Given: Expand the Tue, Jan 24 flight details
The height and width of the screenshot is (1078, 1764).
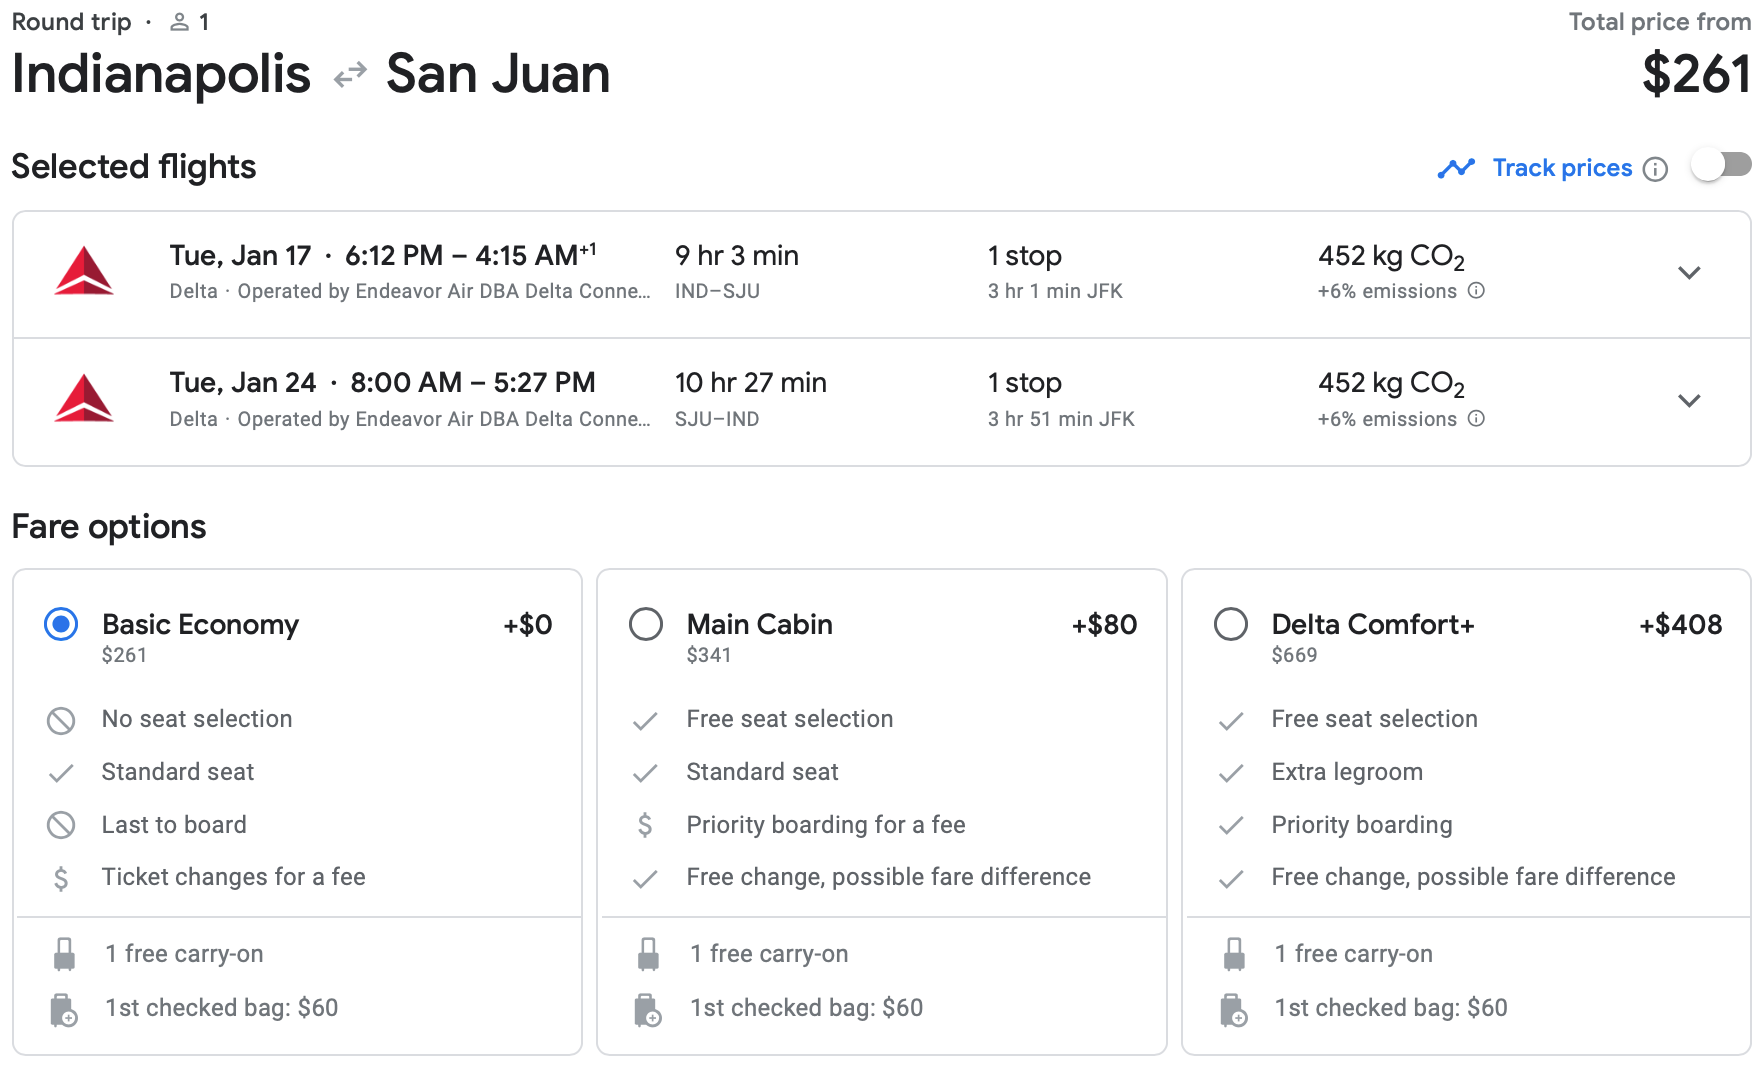Looking at the screenshot, I should [x=1689, y=401].
